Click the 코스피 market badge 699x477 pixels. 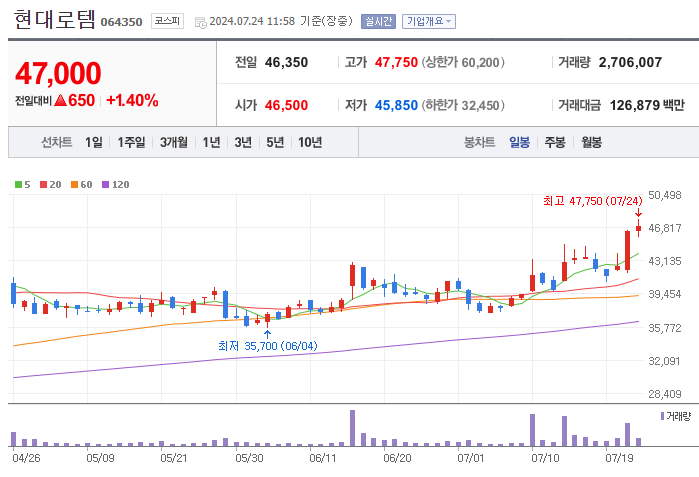point(168,21)
